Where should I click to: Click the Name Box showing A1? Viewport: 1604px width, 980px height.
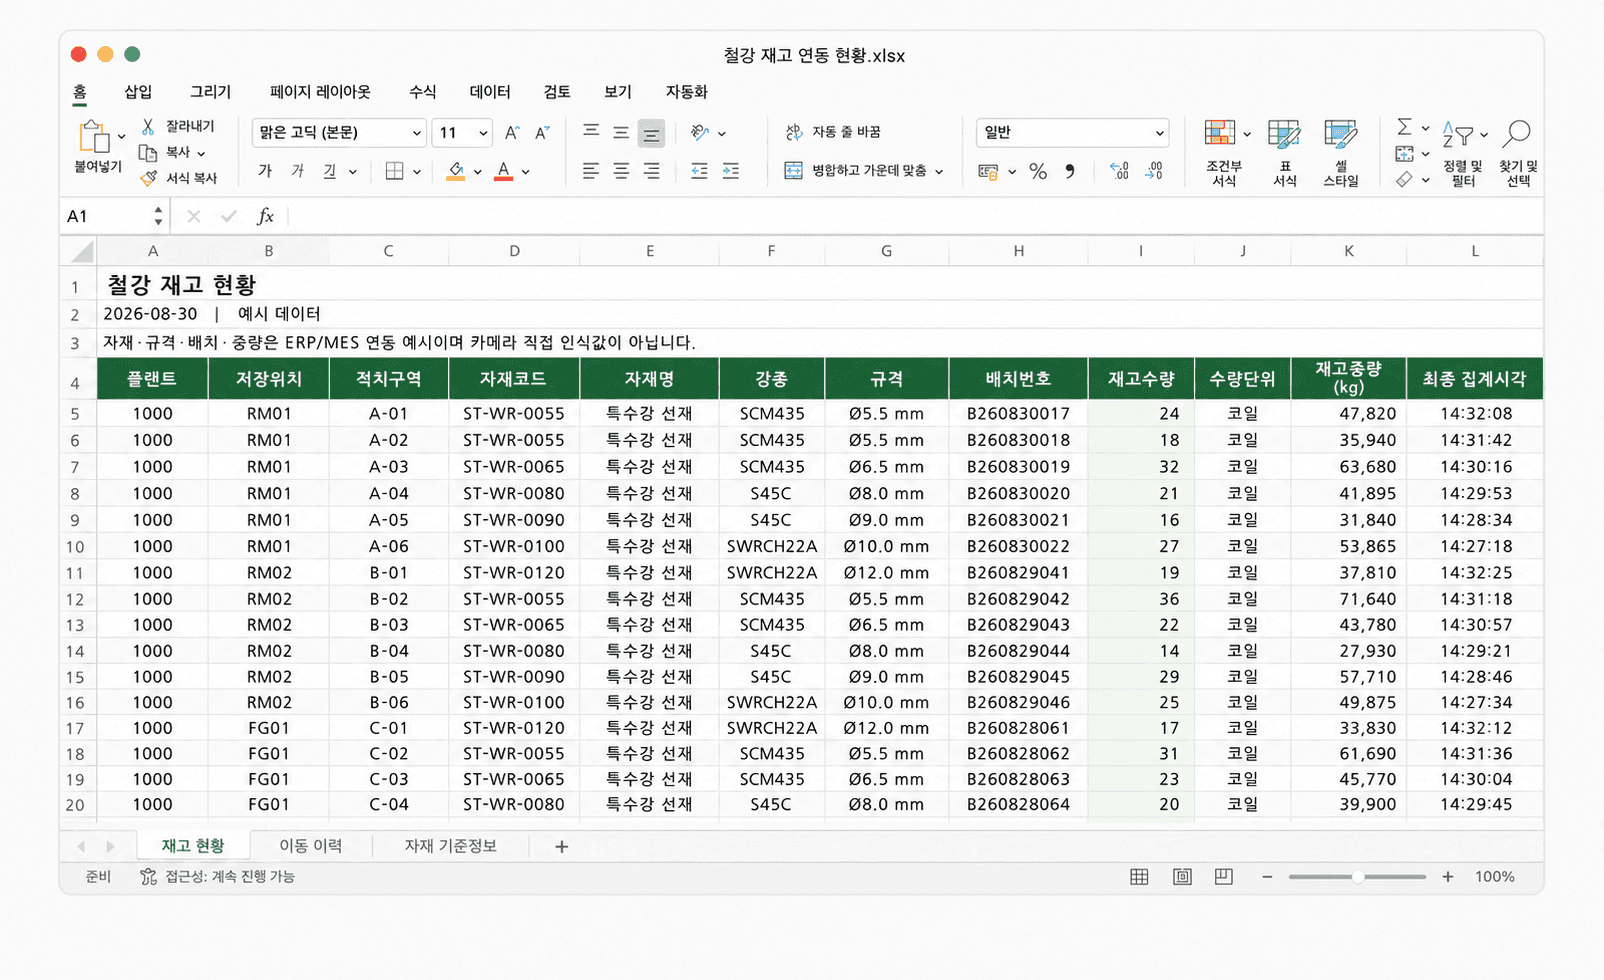pyautogui.click(x=114, y=216)
